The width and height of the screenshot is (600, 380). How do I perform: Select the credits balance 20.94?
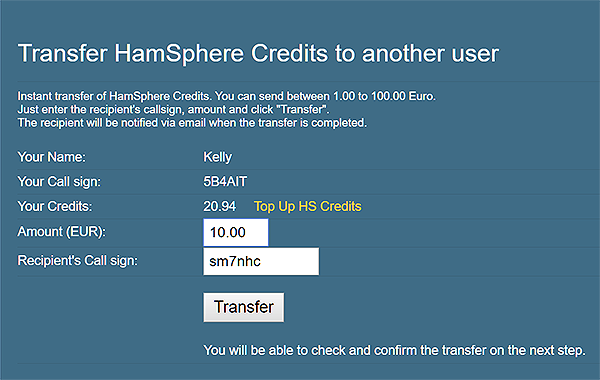[x=220, y=206]
